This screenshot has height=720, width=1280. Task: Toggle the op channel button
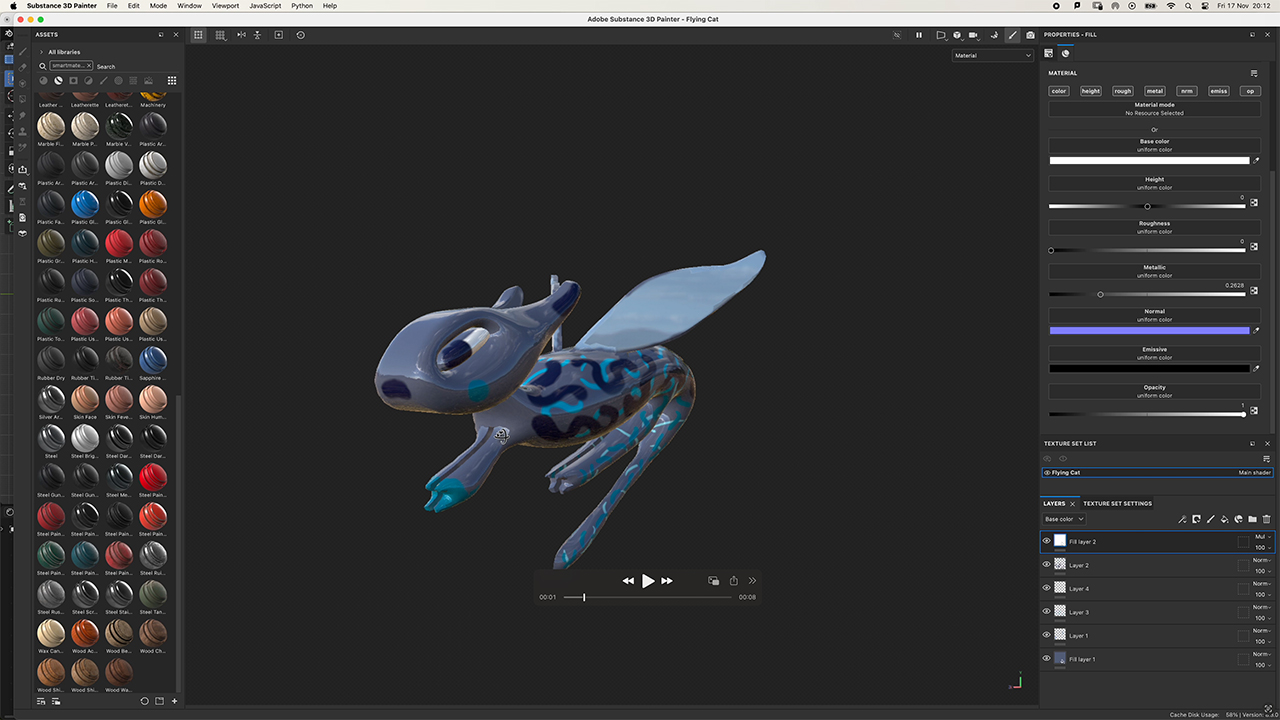tap(1250, 91)
